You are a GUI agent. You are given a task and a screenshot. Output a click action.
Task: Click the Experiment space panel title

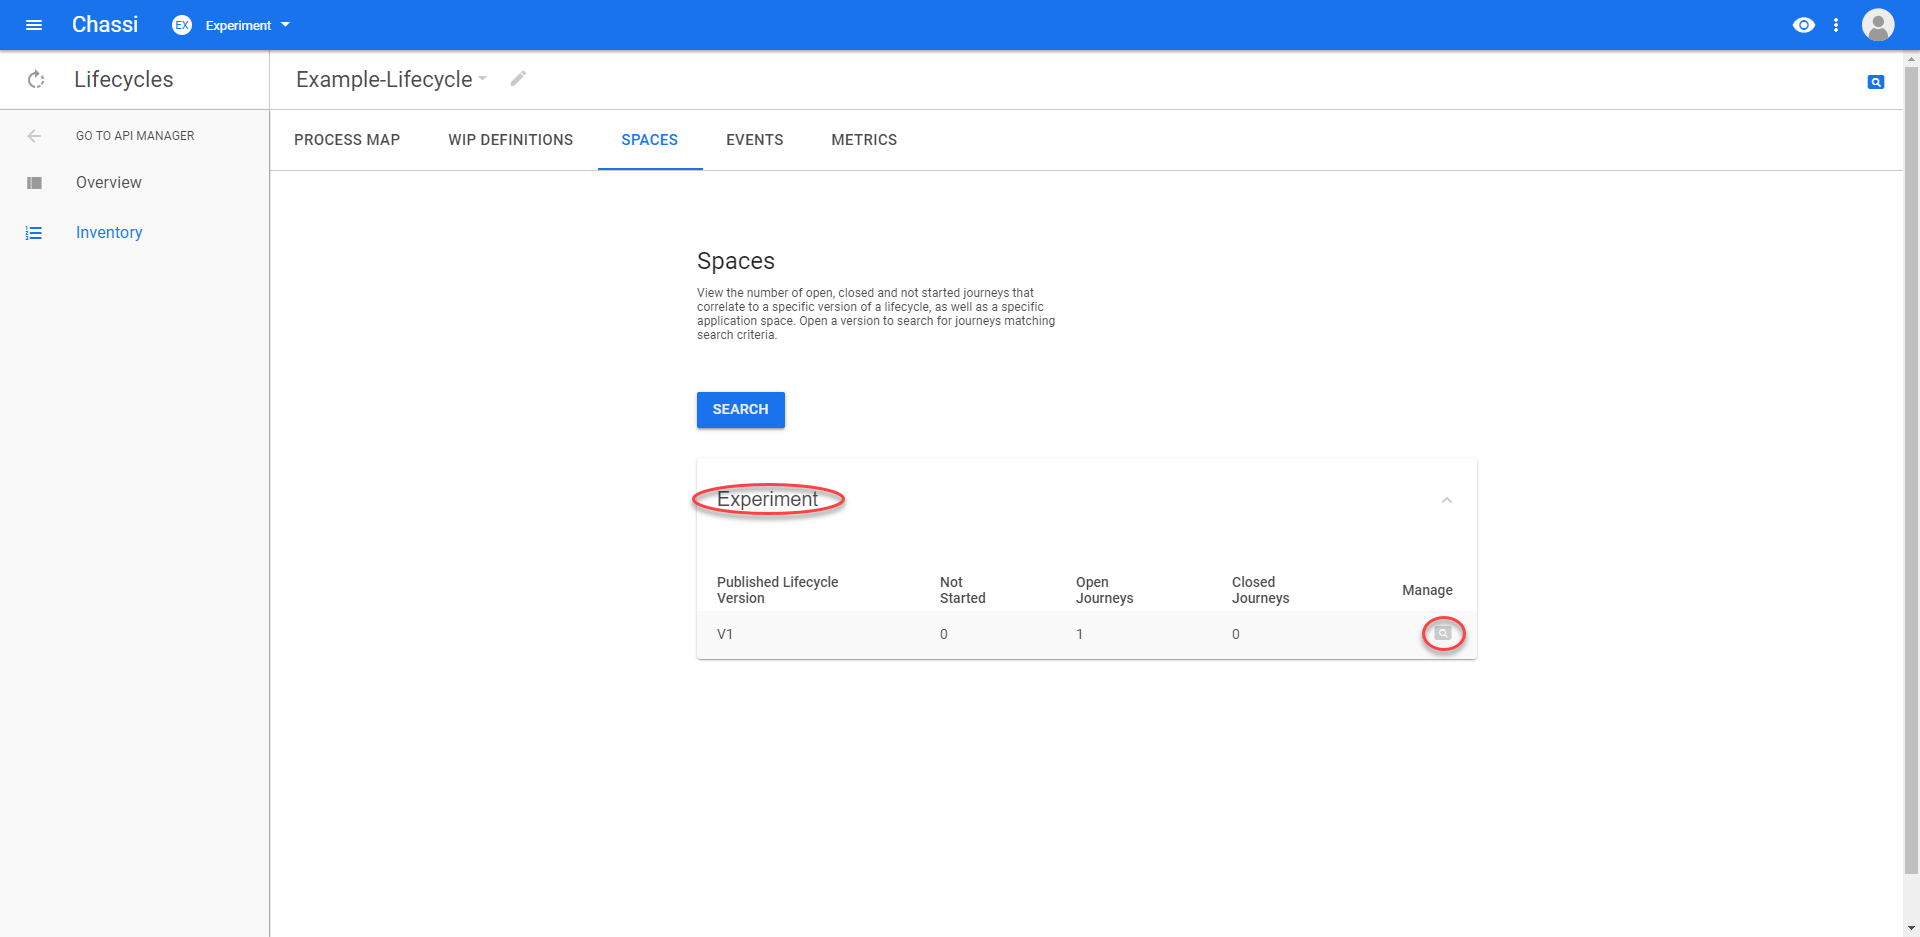[x=767, y=499]
